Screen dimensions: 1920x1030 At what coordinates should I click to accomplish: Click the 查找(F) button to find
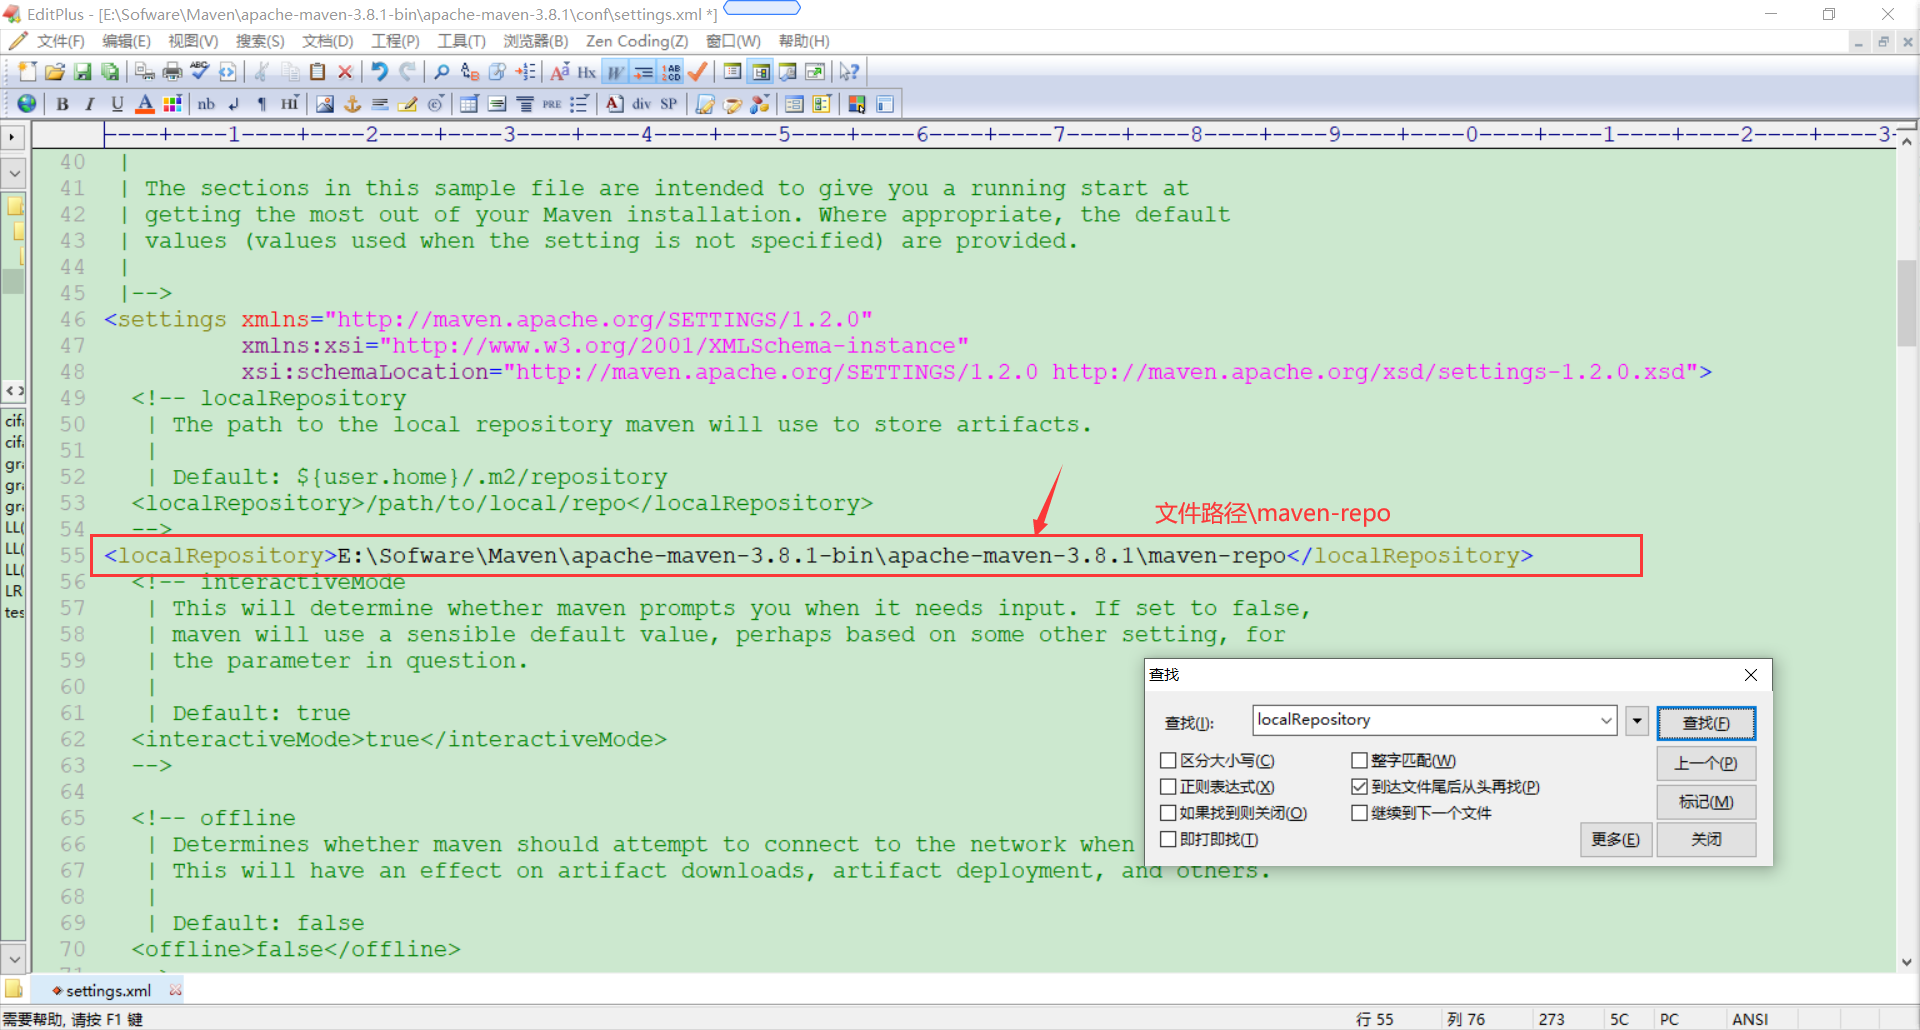(x=1705, y=722)
